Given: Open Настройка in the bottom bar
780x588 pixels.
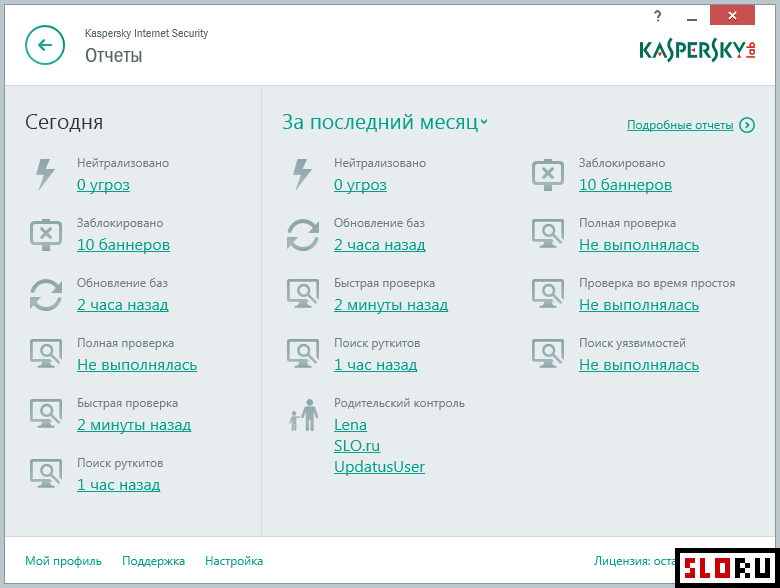Looking at the screenshot, I should pos(234,561).
